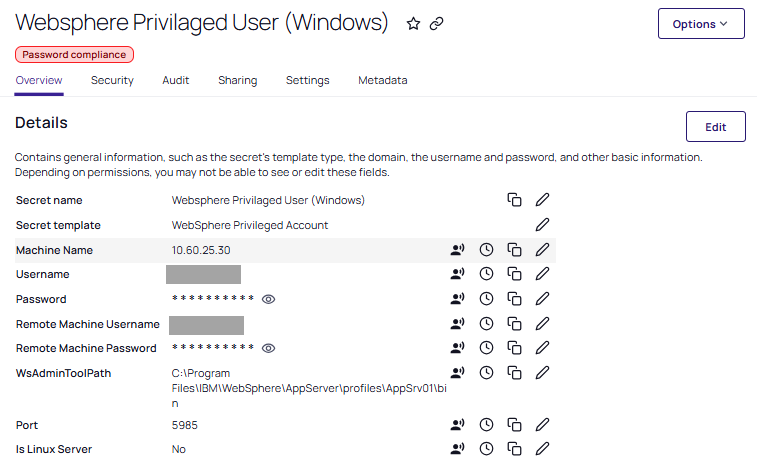This screenshot has height=471, width=757.
Task: Open the Audit tab
Action: point(176,80)
